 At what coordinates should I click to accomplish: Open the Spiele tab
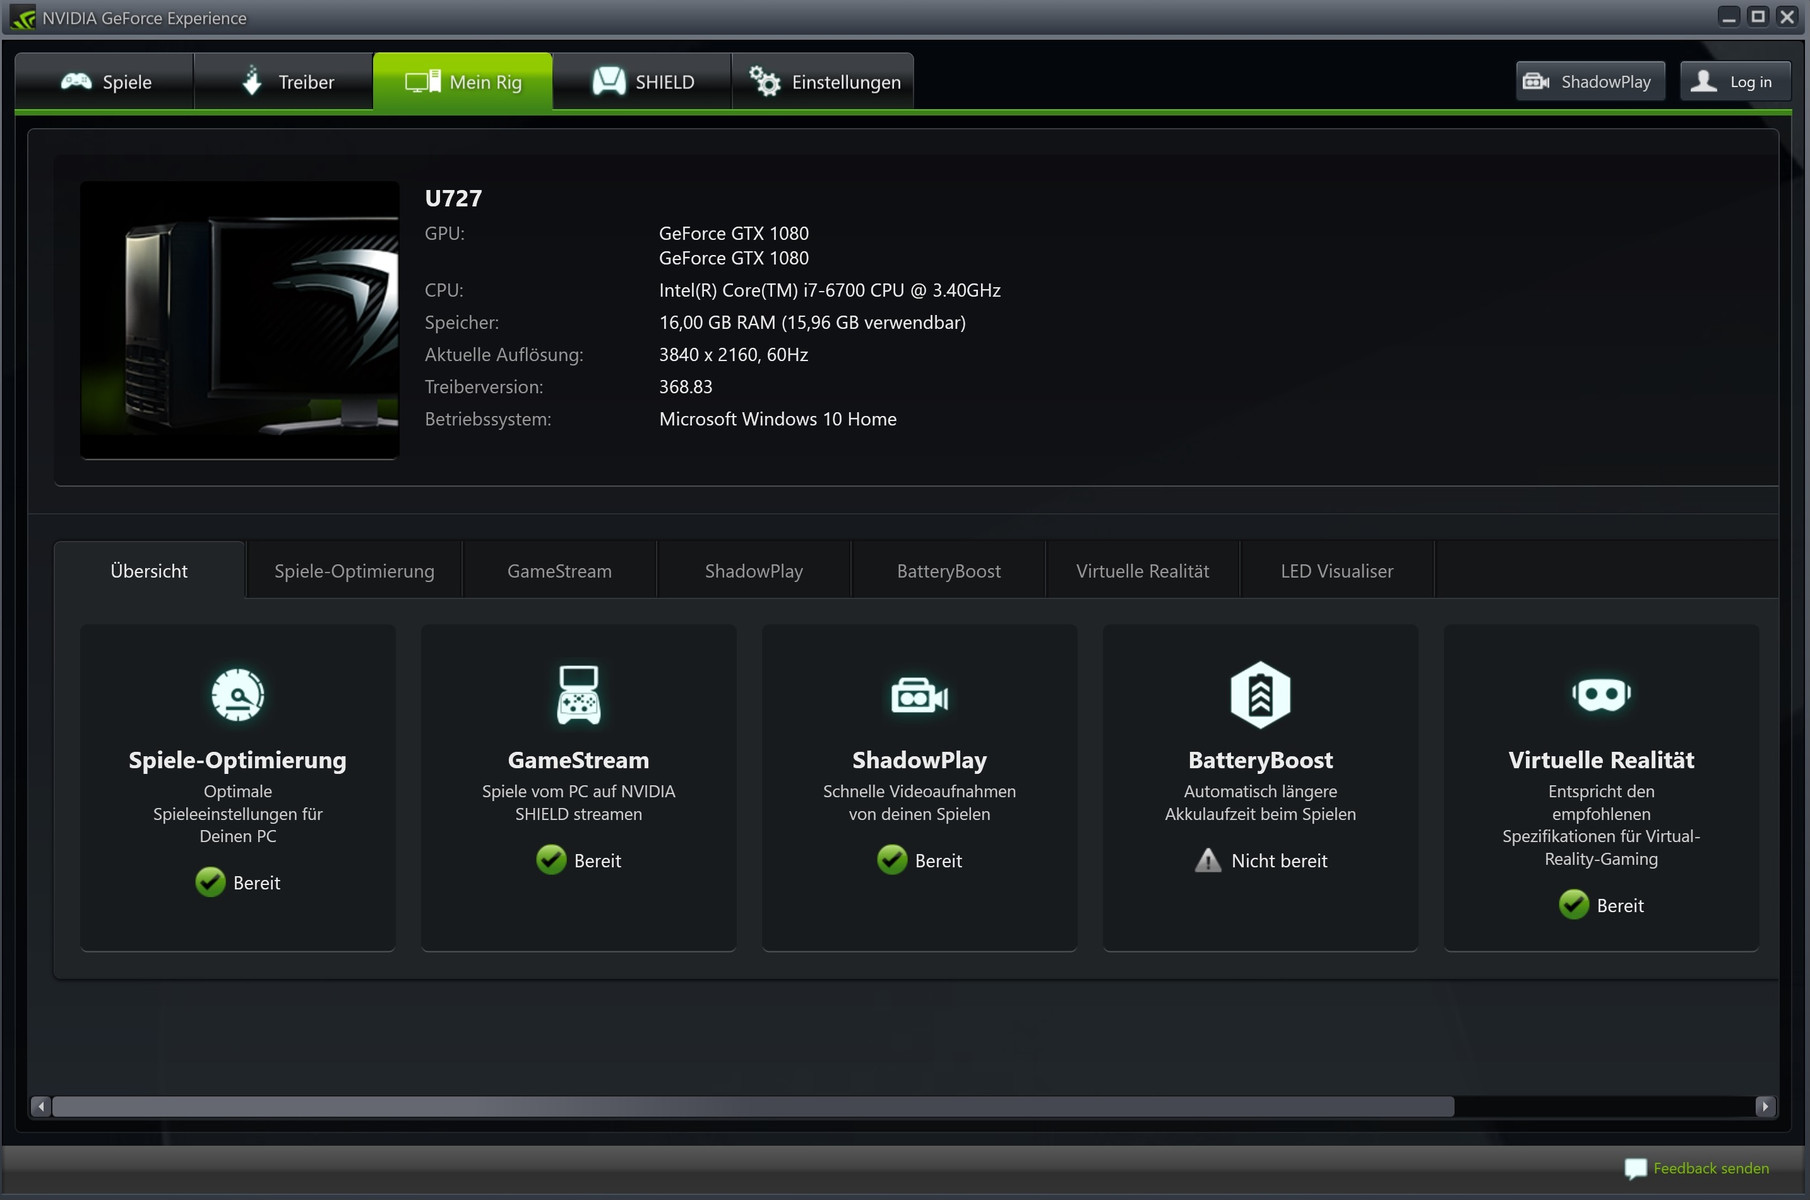(104, 82)
